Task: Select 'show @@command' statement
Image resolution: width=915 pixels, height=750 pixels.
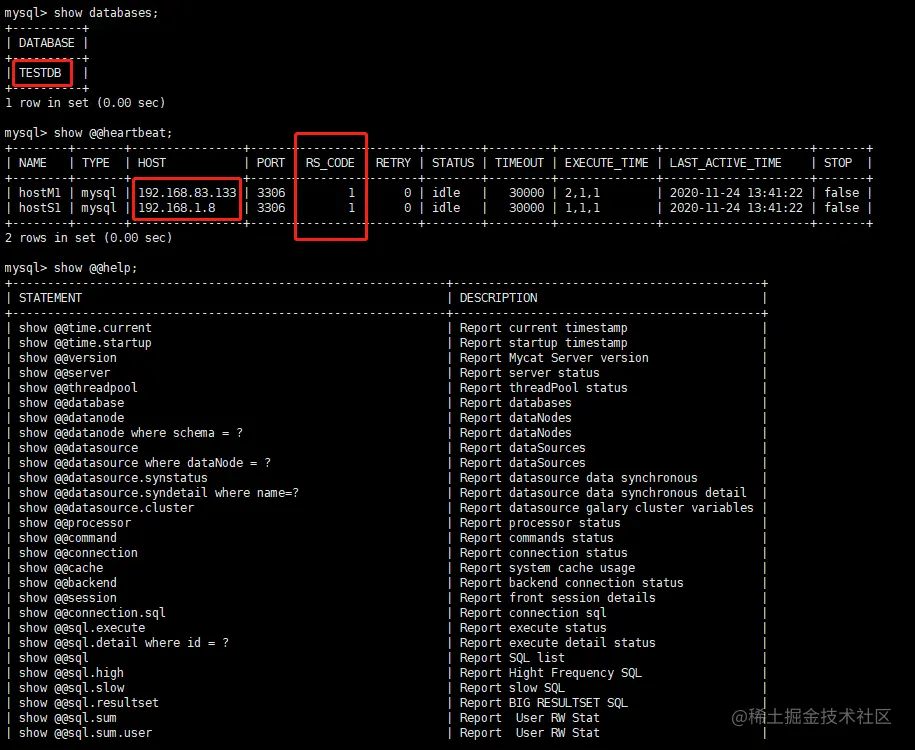Action: 68,538
